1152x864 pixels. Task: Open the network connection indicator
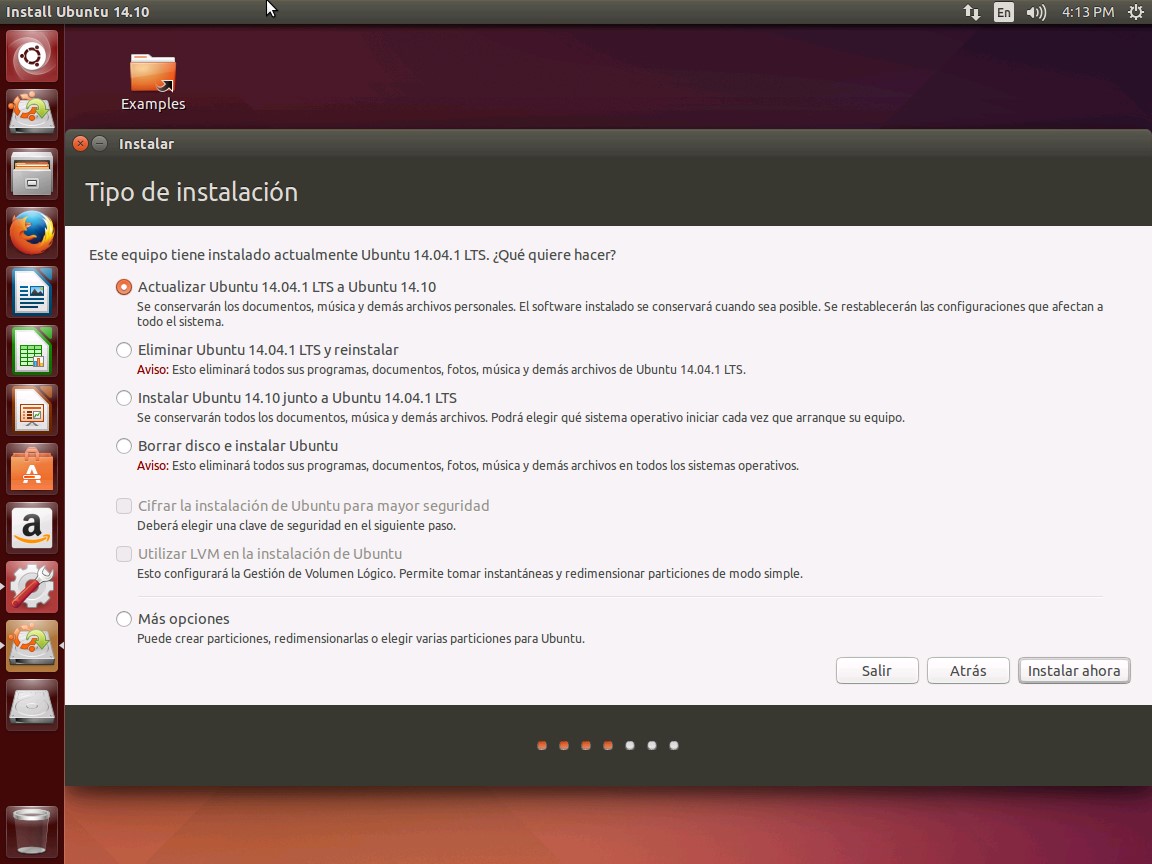(x=971, y=12)
